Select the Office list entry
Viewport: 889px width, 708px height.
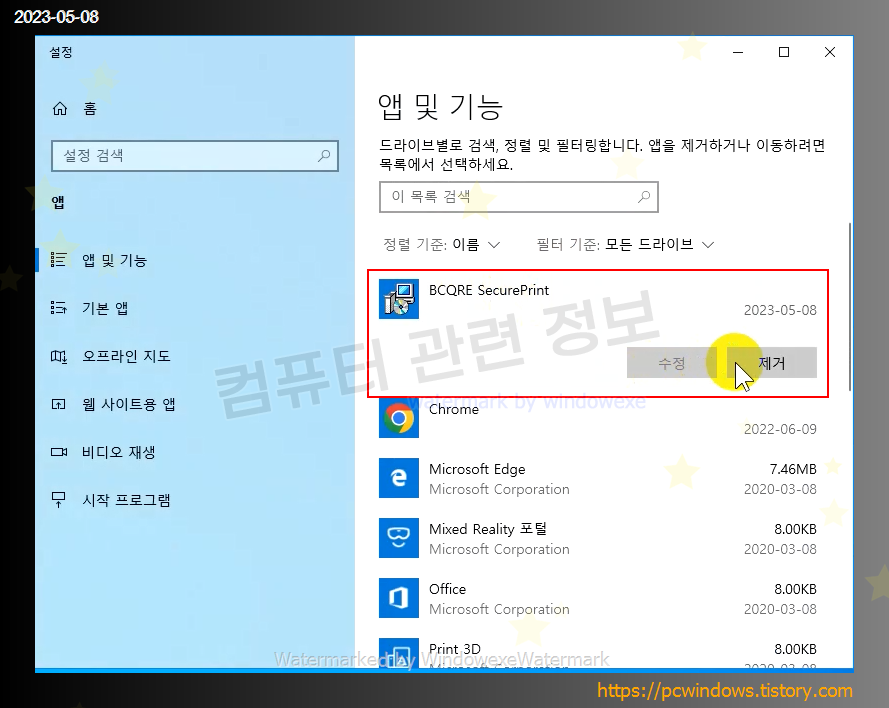point(447,589)
